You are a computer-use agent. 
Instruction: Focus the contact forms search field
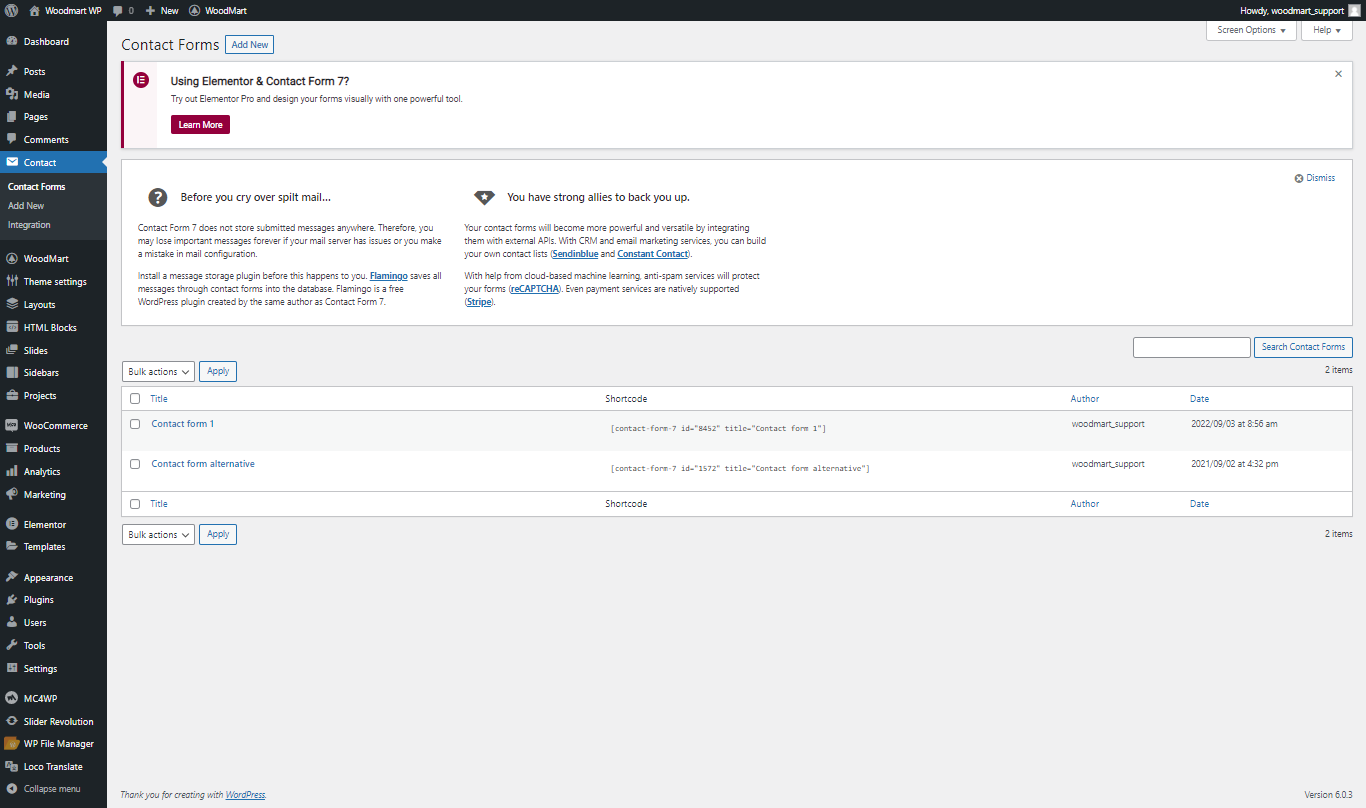(x=1192, y=347)
